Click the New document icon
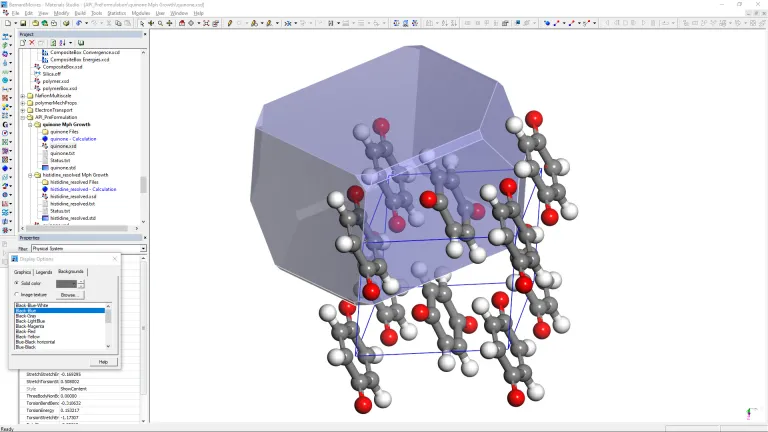 tap(7, 22)
